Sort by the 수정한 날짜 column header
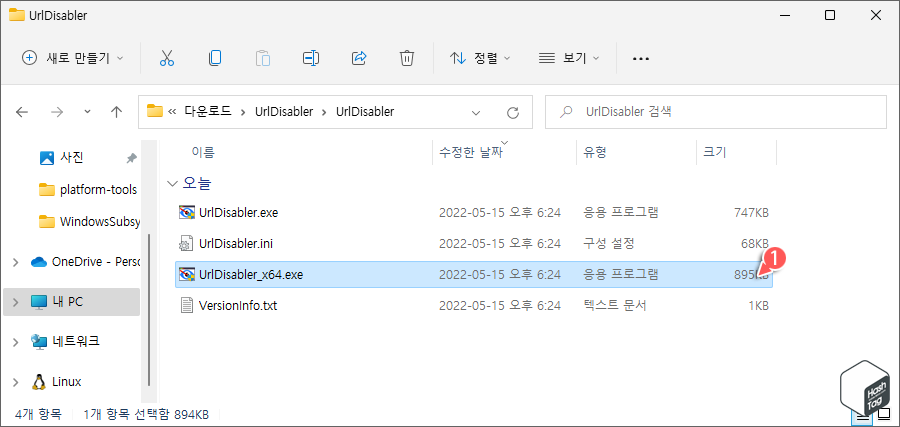The width and height of the screenshot is (900, 427). pyautogui.click(x=471, y=152)
